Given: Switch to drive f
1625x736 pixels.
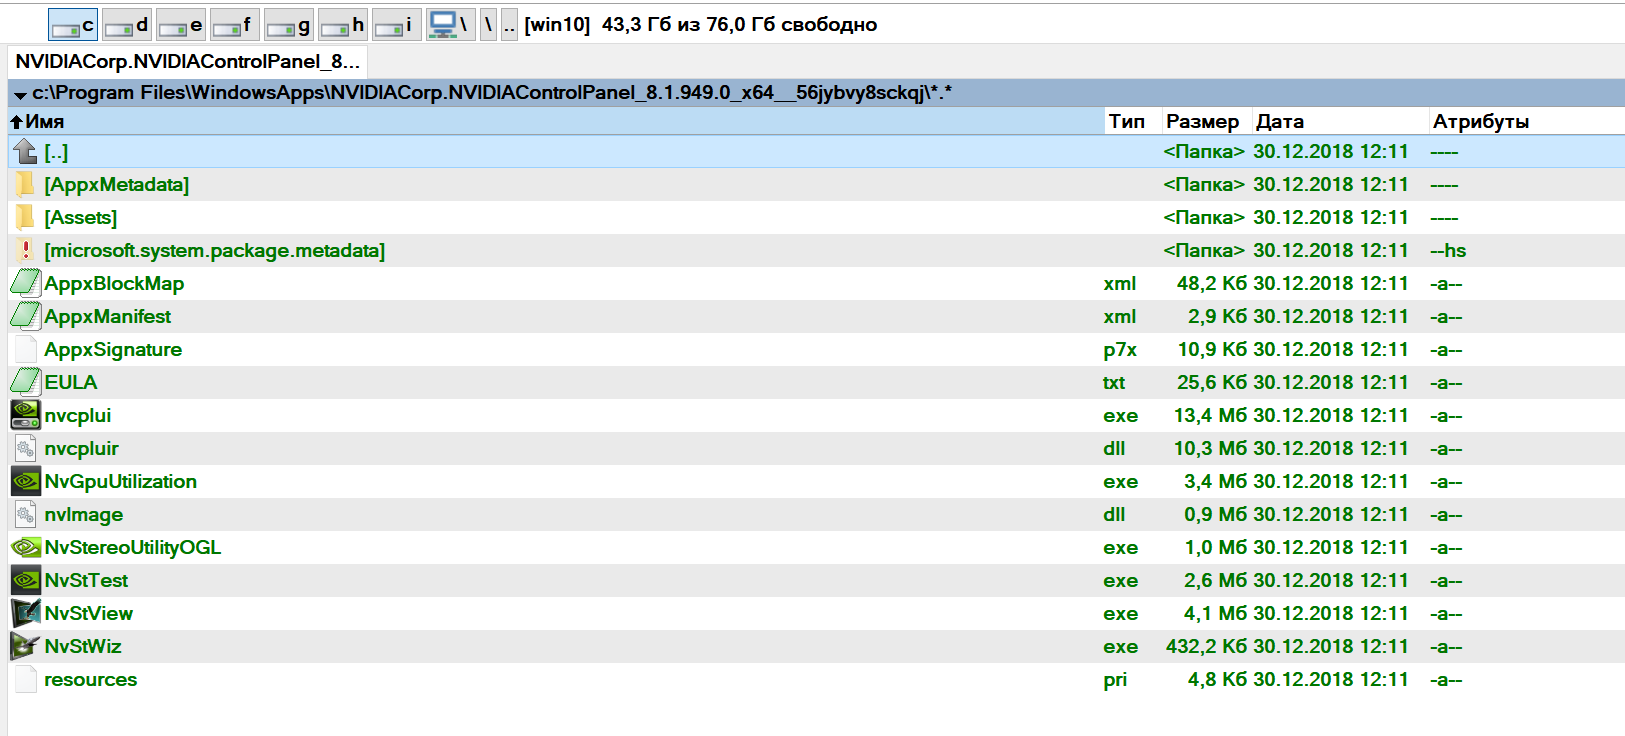Looking at the screenshot, I should 235,25.
